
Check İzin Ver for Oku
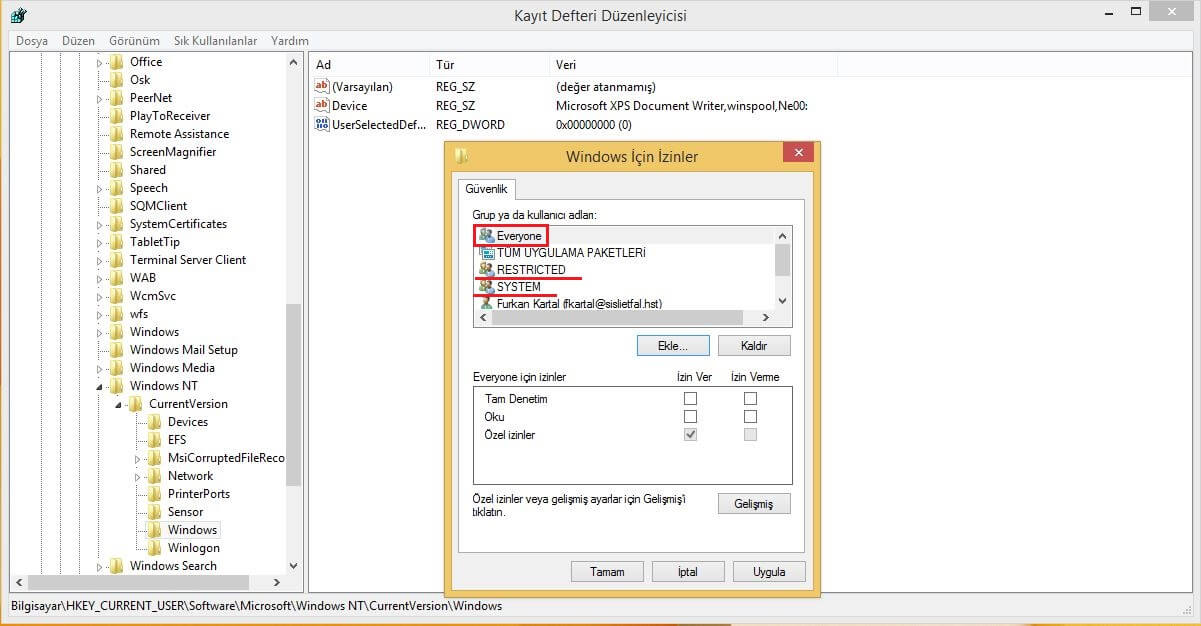pos(690,417)
